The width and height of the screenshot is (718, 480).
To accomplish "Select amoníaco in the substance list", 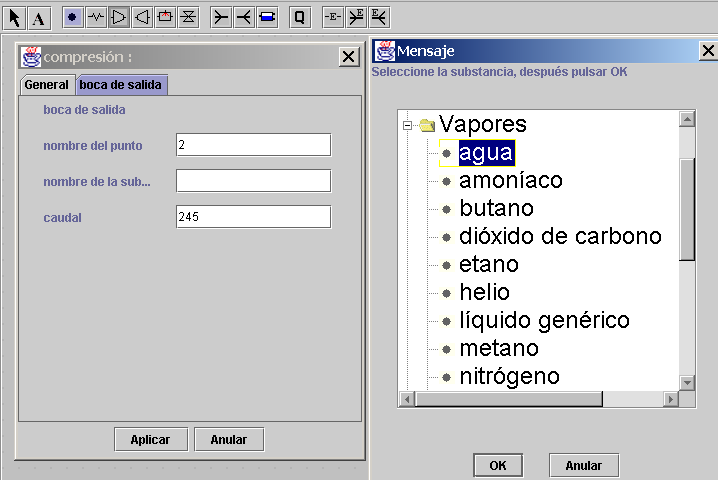I will [511, 180].
